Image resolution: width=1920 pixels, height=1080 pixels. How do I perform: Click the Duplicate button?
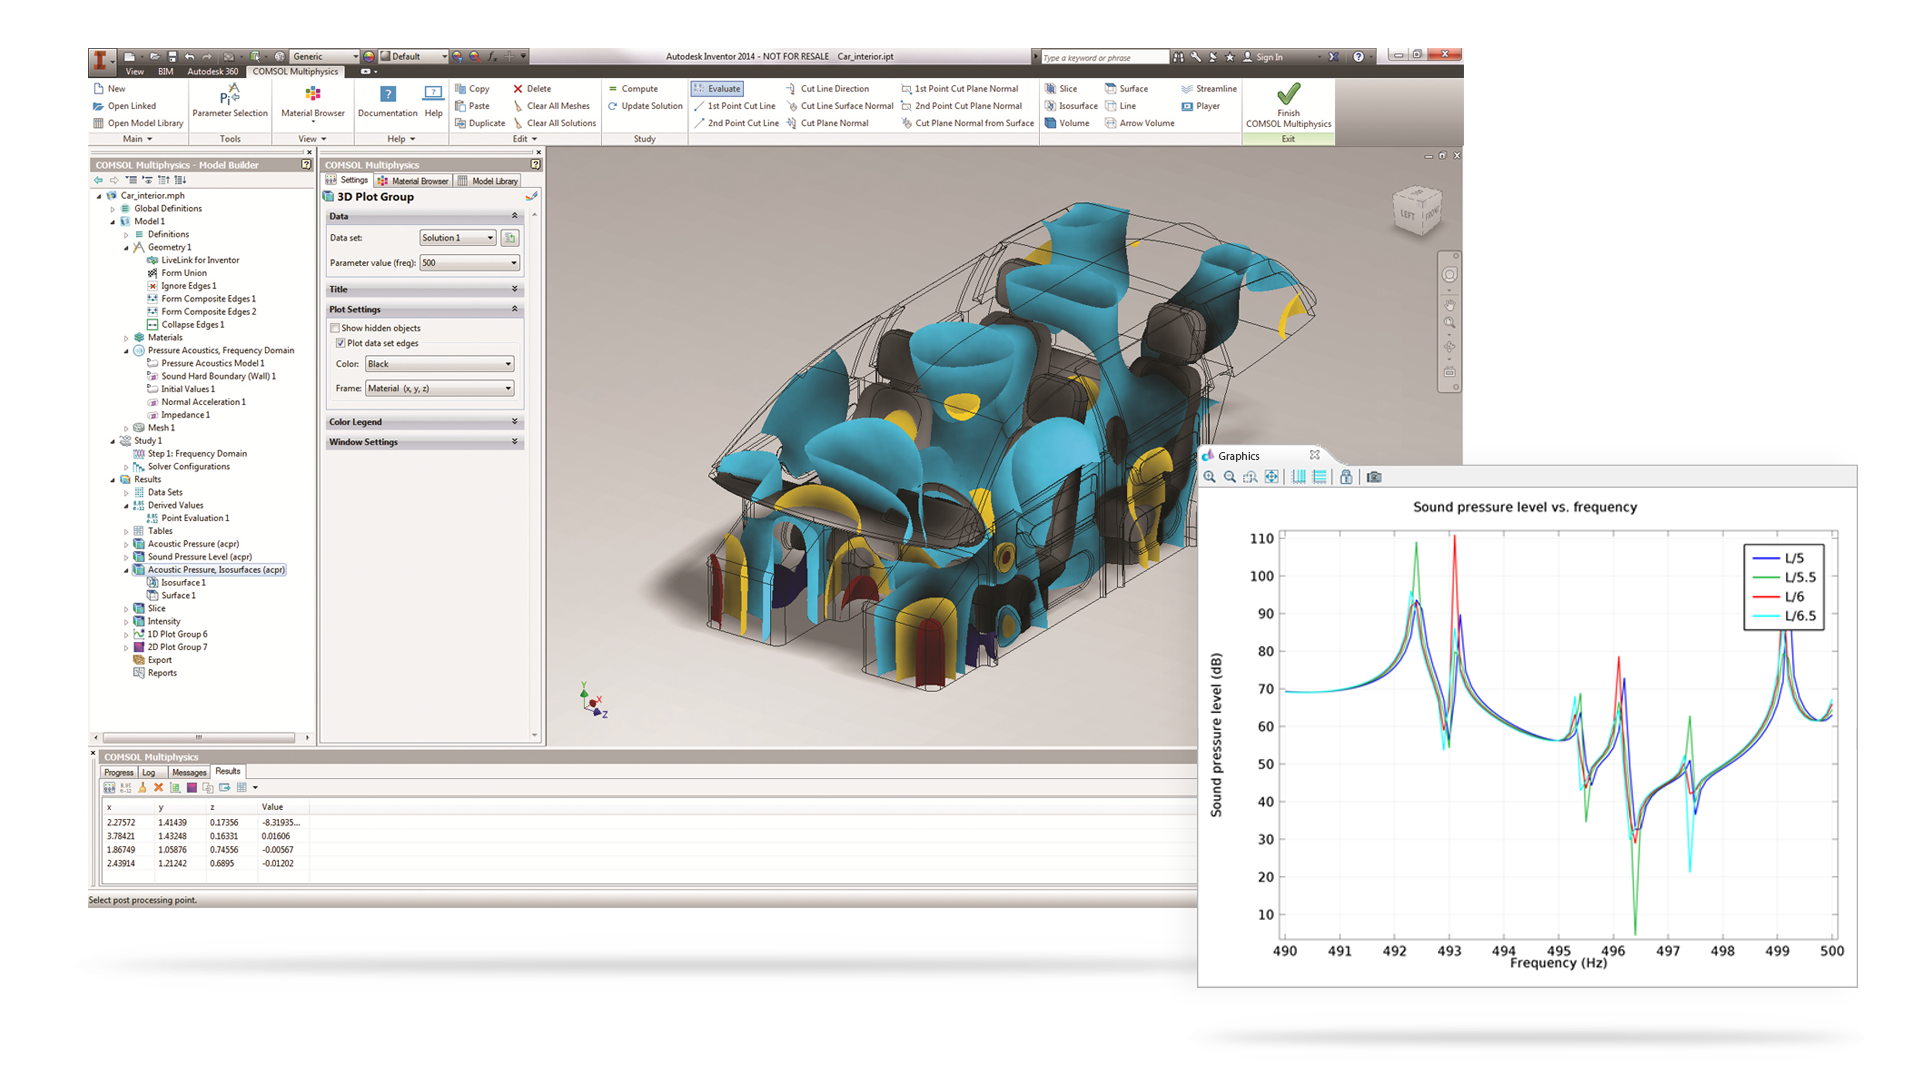[480, 123]
